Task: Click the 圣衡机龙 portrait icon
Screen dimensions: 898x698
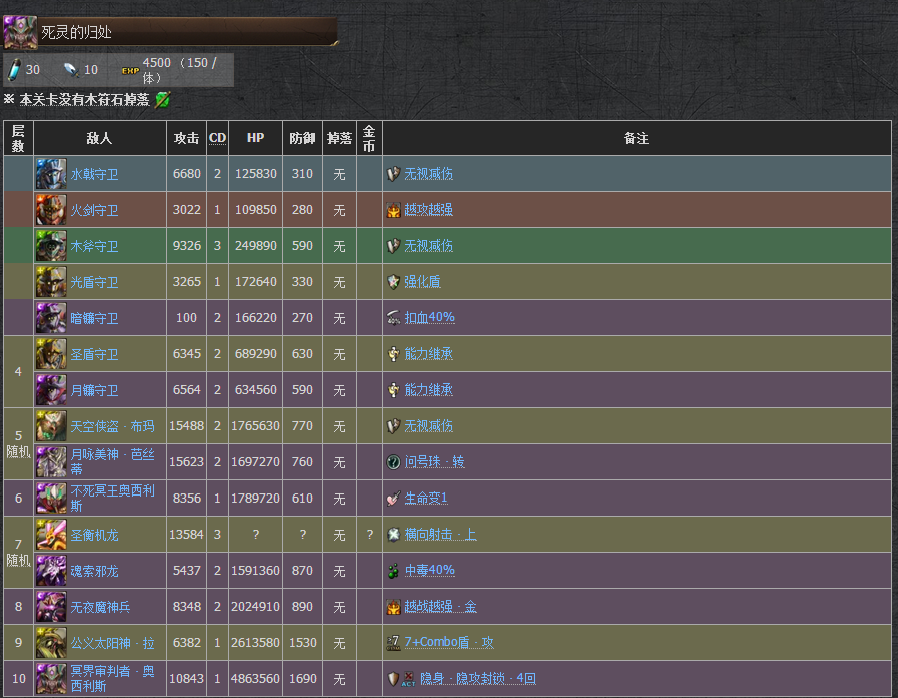Action: pos(51,534)
